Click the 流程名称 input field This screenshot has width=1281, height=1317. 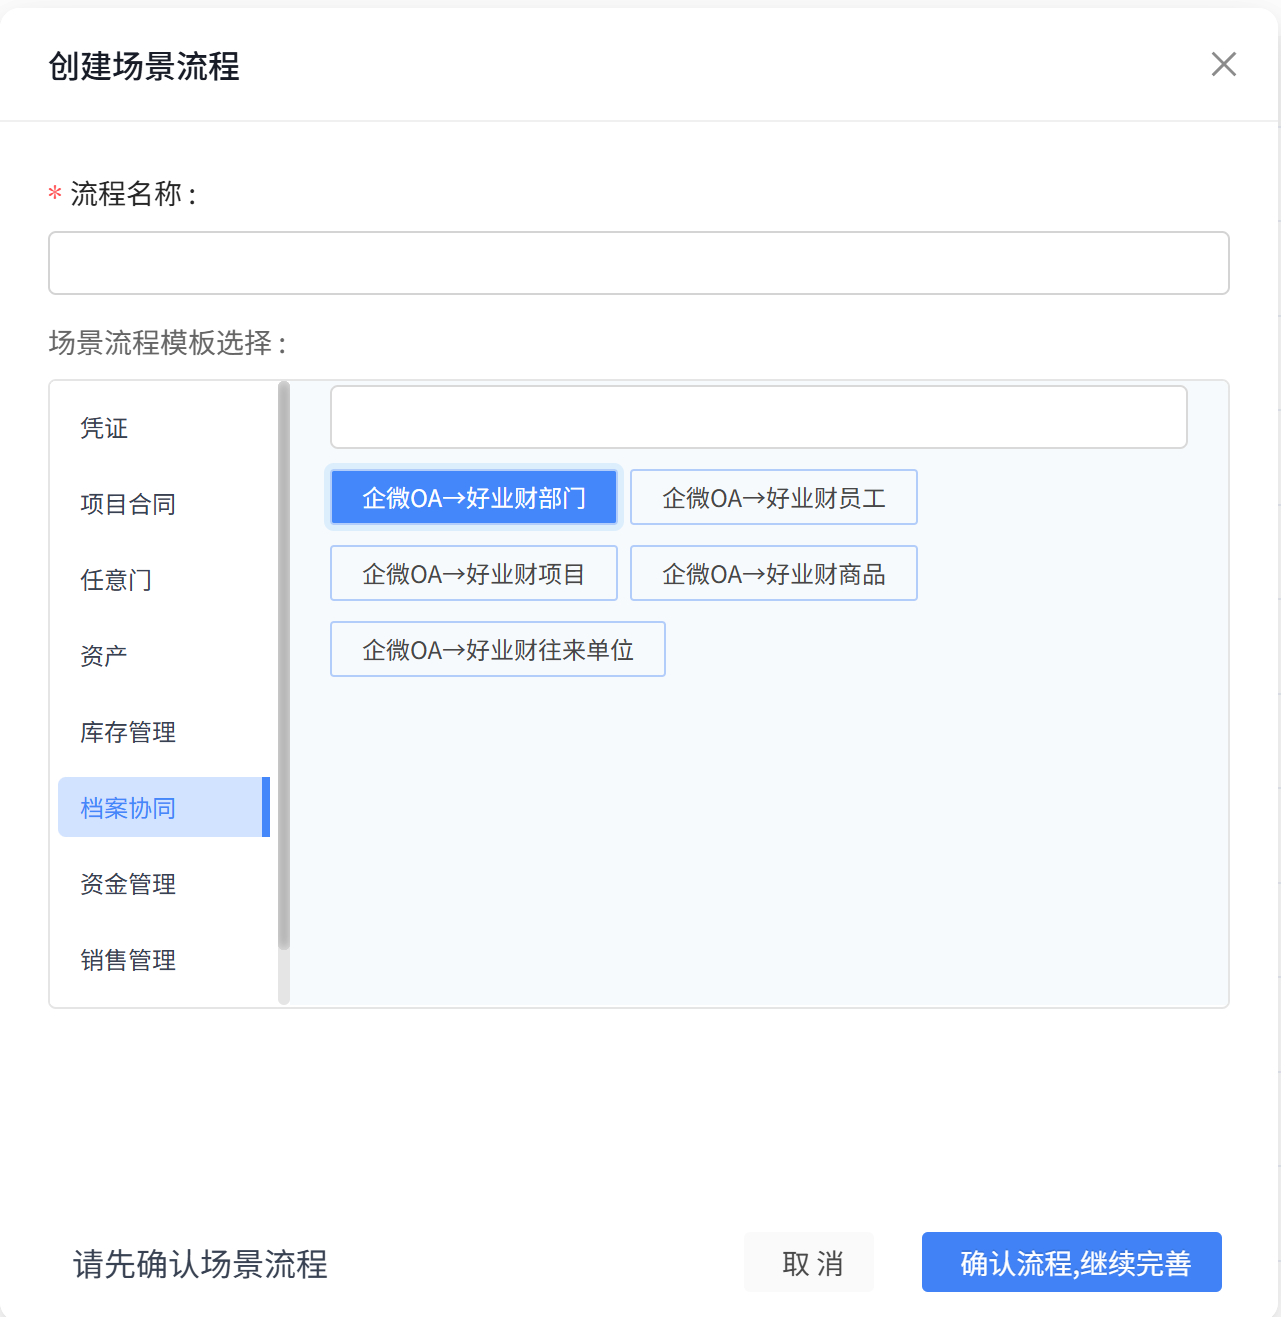[x=638, y=263]
